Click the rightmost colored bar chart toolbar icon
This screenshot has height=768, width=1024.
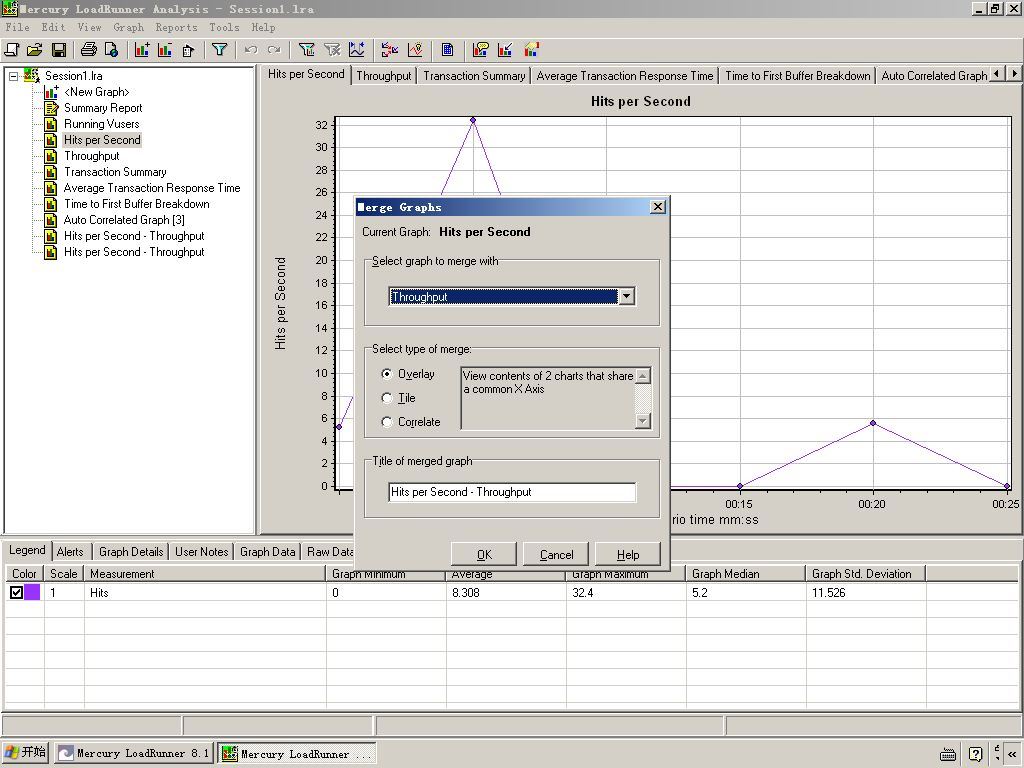(532, 50)
